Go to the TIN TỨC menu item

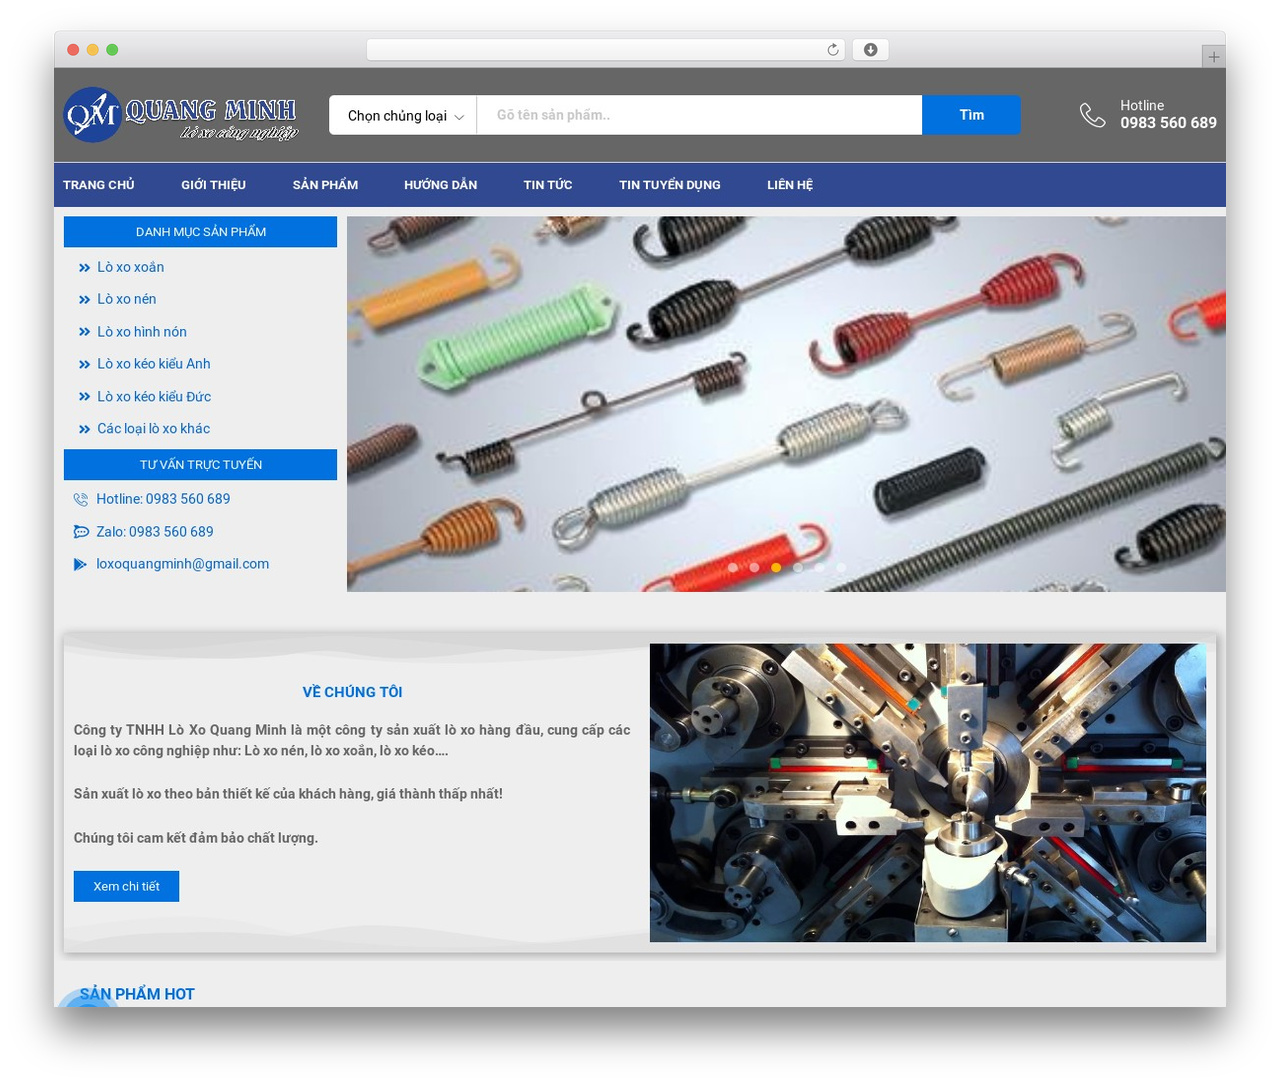click(x=548, y=185)
